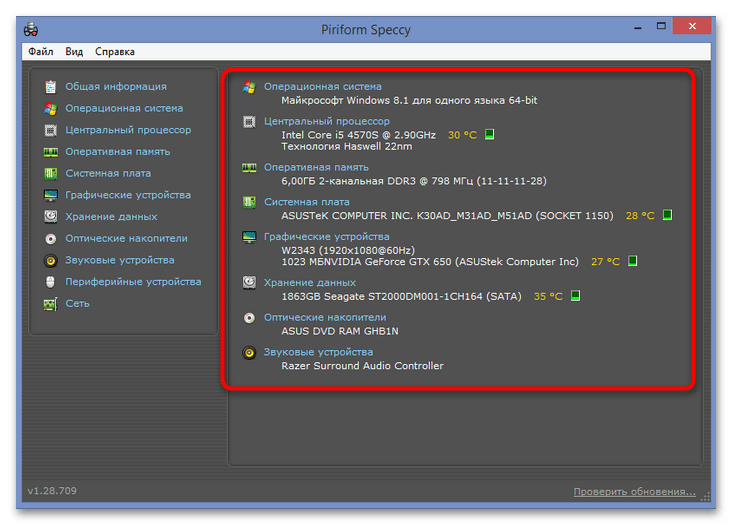Image resolution: width=732 pixels, height=525 pixels.
Task: Click the text W2343 (1920x1080@60Hz)
Action: coord(348,250)
